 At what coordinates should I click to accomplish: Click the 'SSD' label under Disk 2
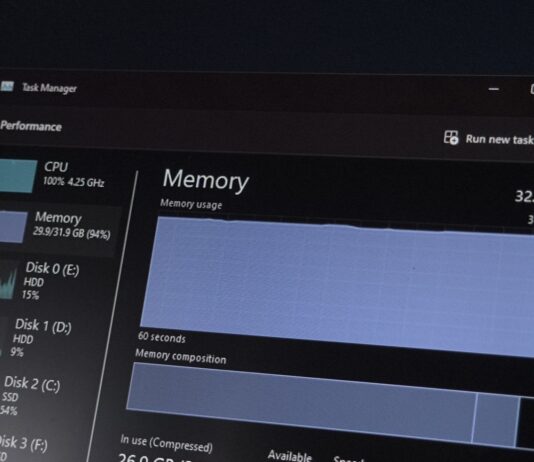point(10,397)
